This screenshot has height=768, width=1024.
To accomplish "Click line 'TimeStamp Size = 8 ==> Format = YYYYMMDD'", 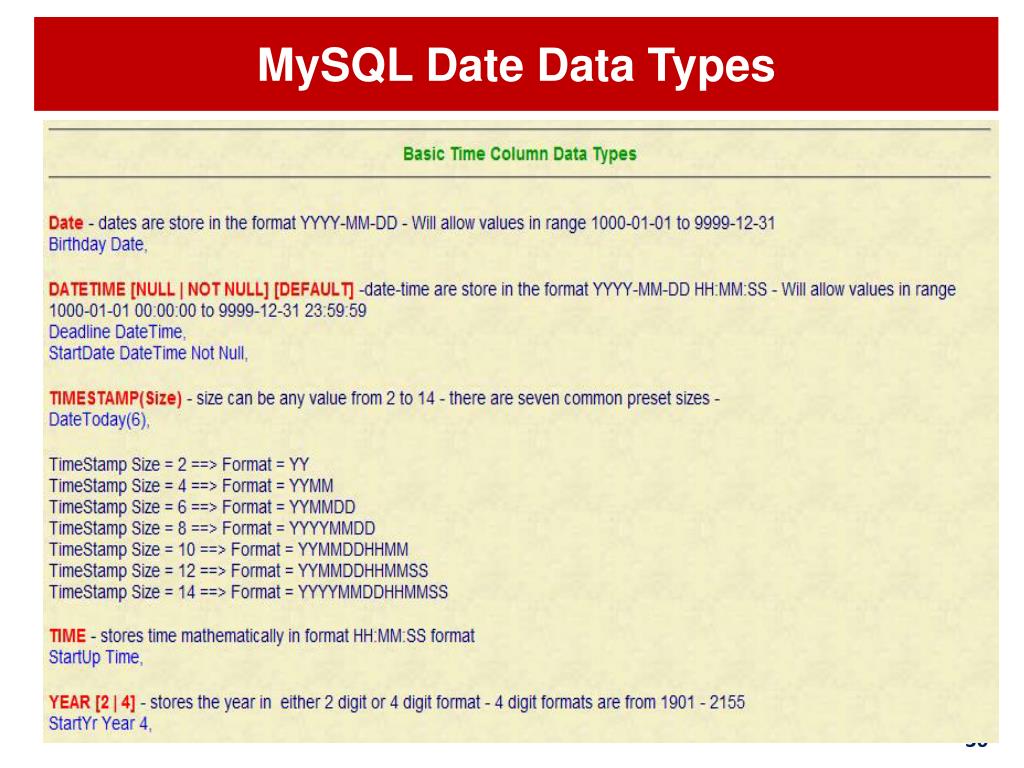I will (x=212, y=528).
